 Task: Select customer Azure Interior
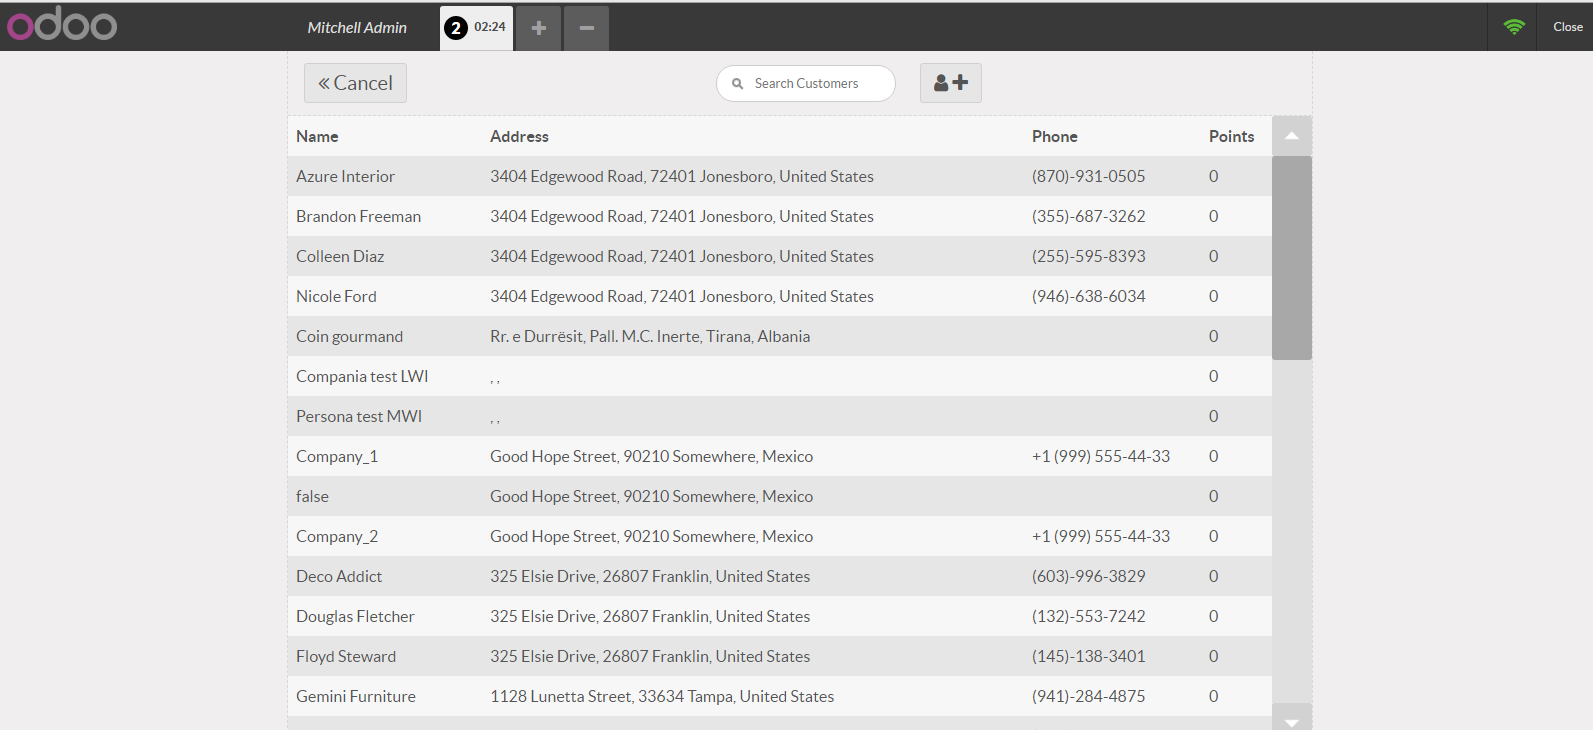click(780, 176)
